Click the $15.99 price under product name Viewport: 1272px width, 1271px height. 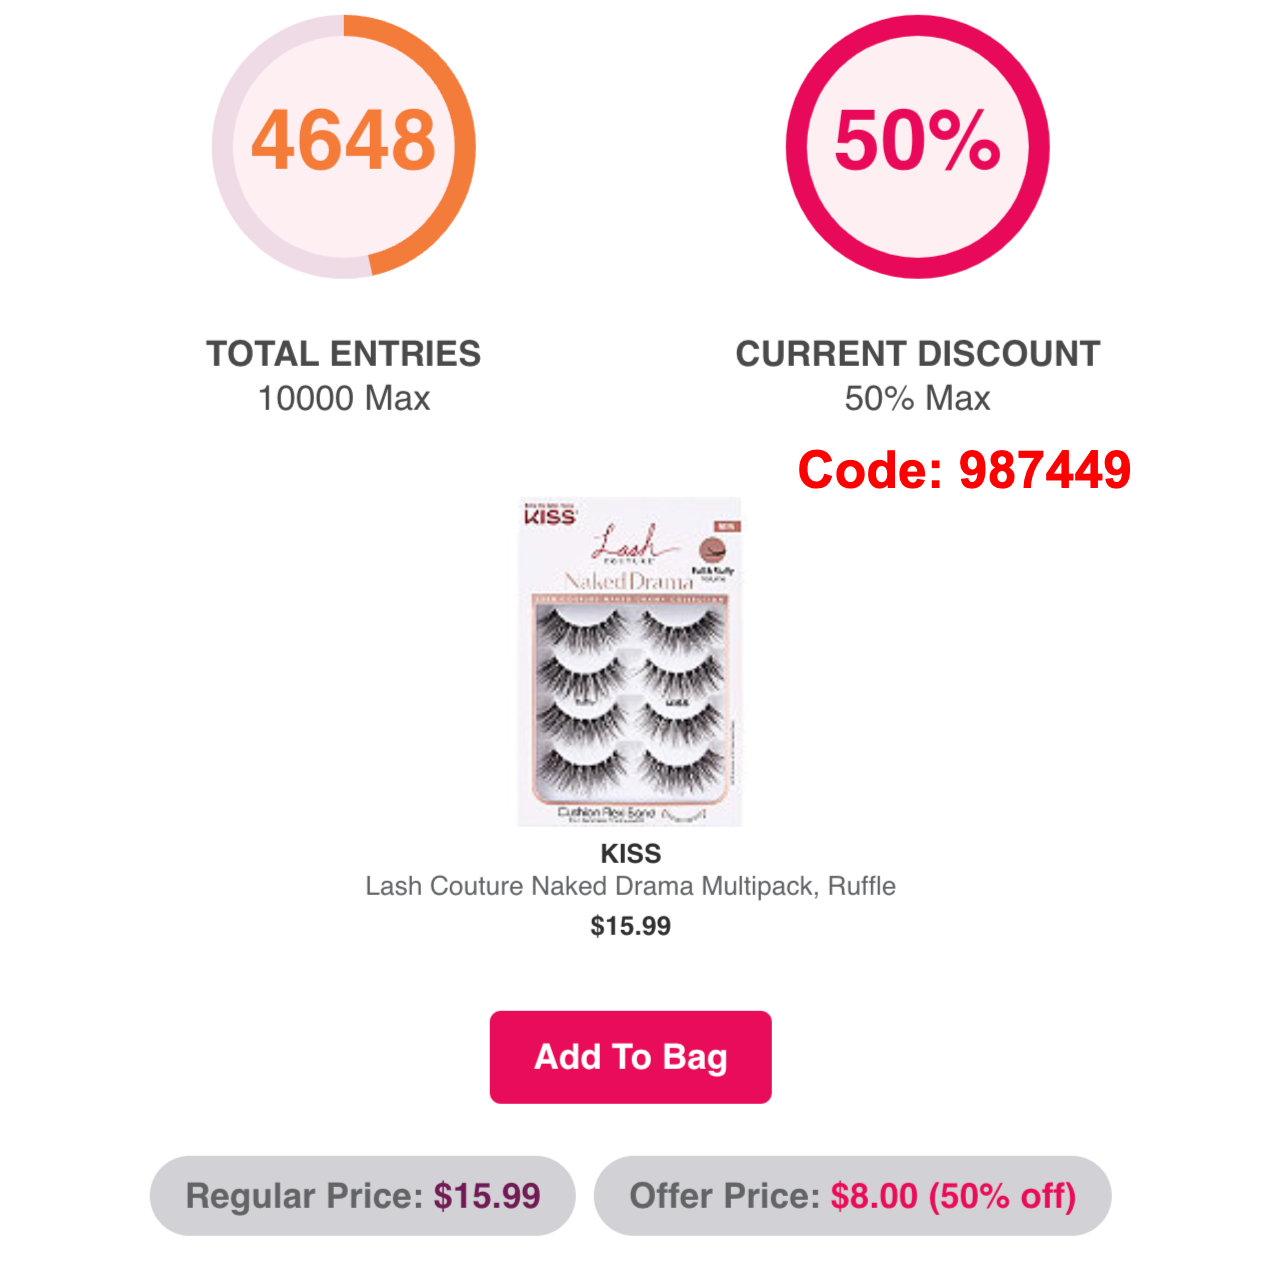(x=630, y=926)
